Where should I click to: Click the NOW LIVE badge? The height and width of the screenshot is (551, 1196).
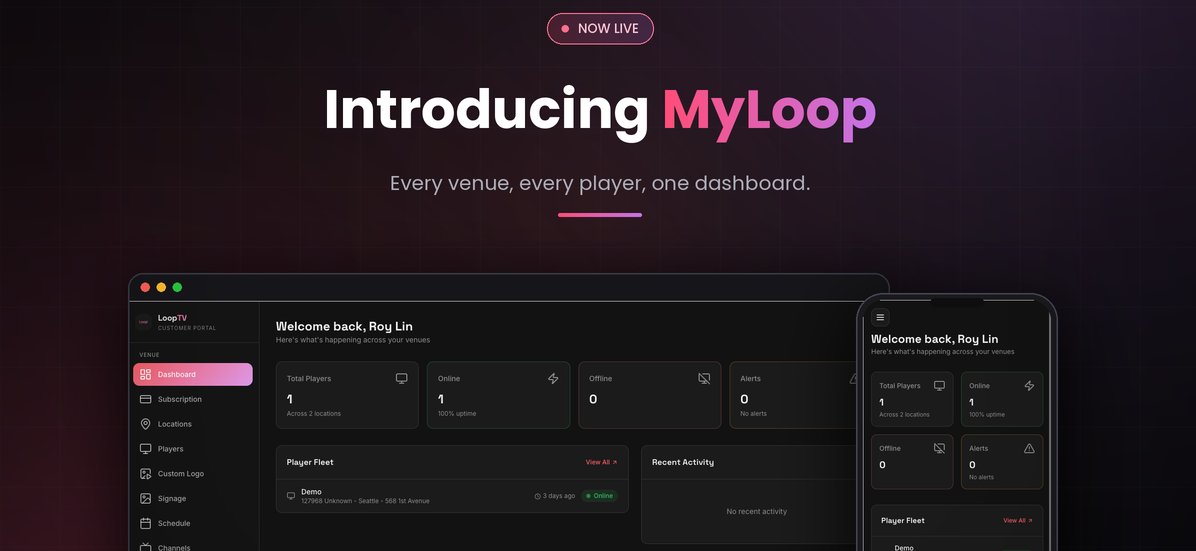click(600, 29)
